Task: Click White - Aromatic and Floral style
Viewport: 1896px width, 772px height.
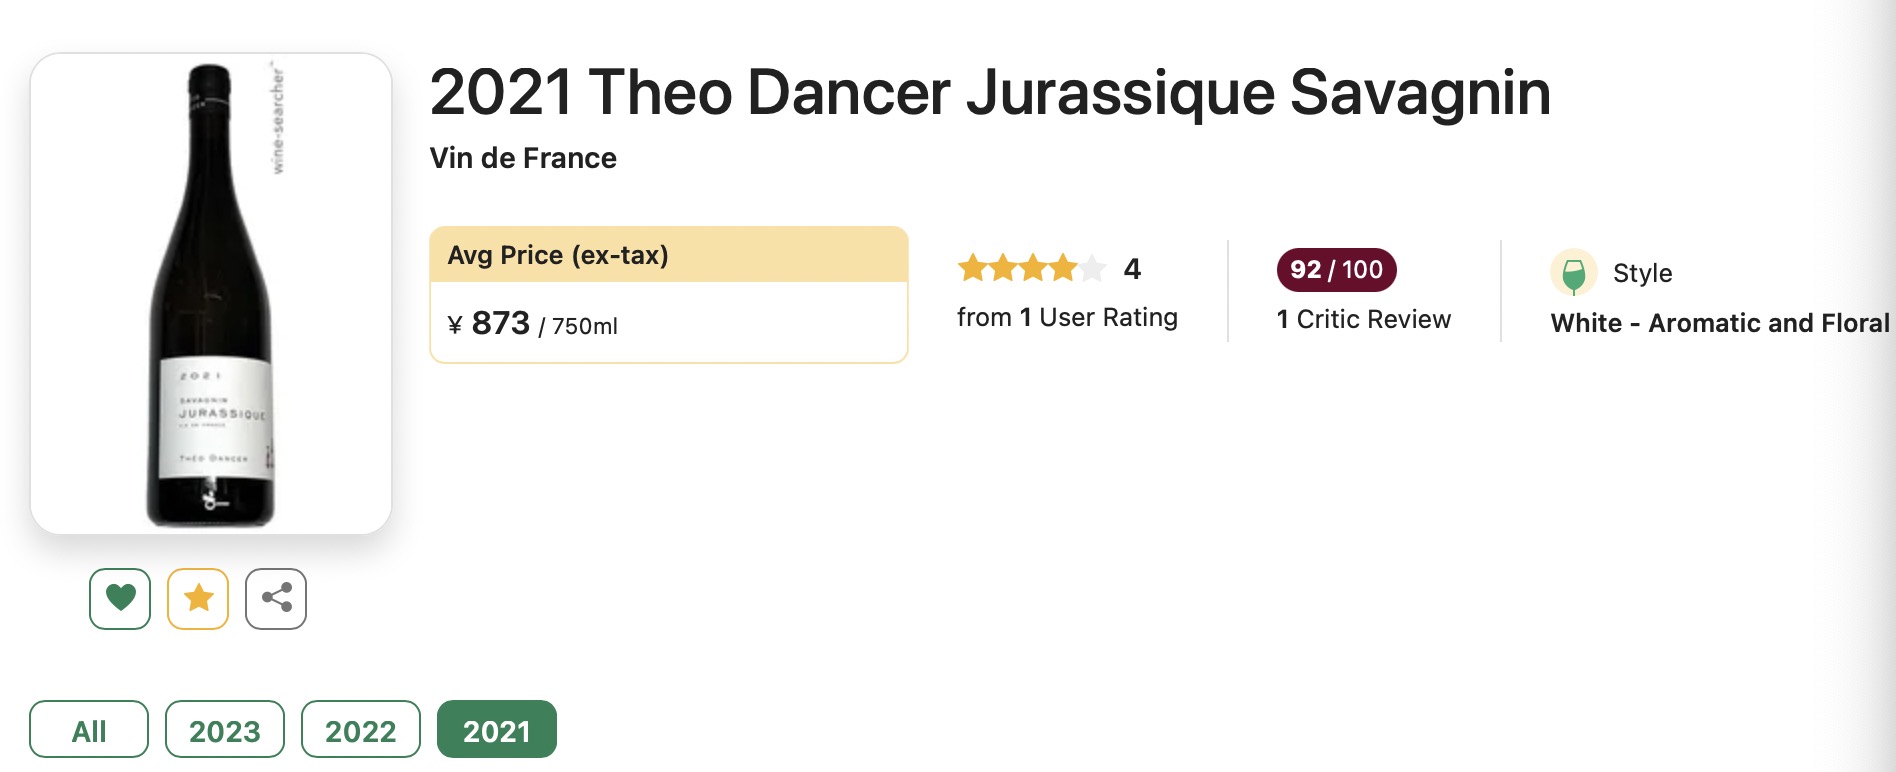Action: point(1720,323)
